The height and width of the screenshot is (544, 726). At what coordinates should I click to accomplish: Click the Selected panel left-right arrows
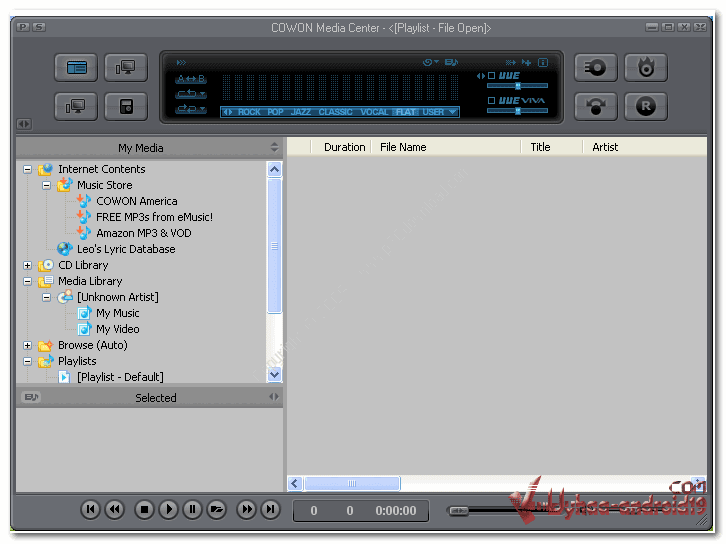(274, 397)
